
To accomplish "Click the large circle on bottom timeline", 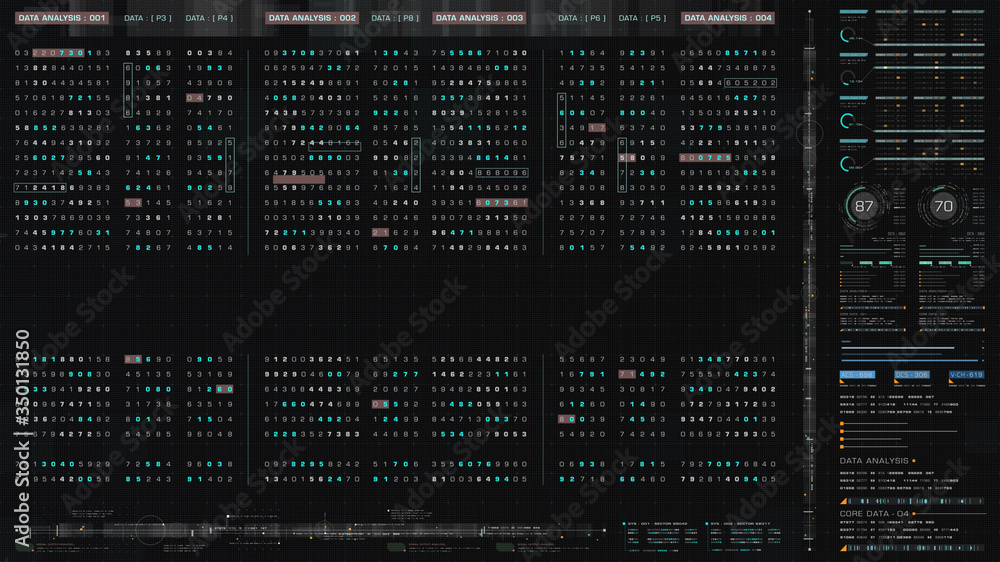I will [151, 530].
